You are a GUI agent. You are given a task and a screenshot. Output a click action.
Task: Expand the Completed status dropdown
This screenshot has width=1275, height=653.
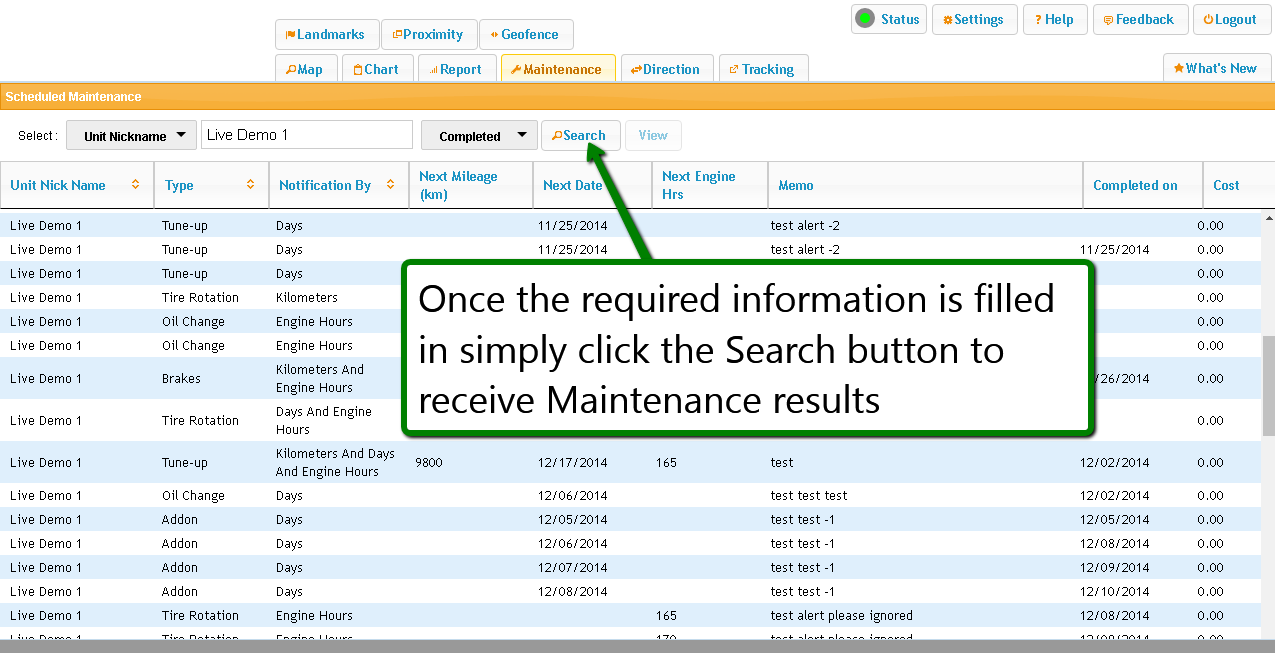pos(479,136)
